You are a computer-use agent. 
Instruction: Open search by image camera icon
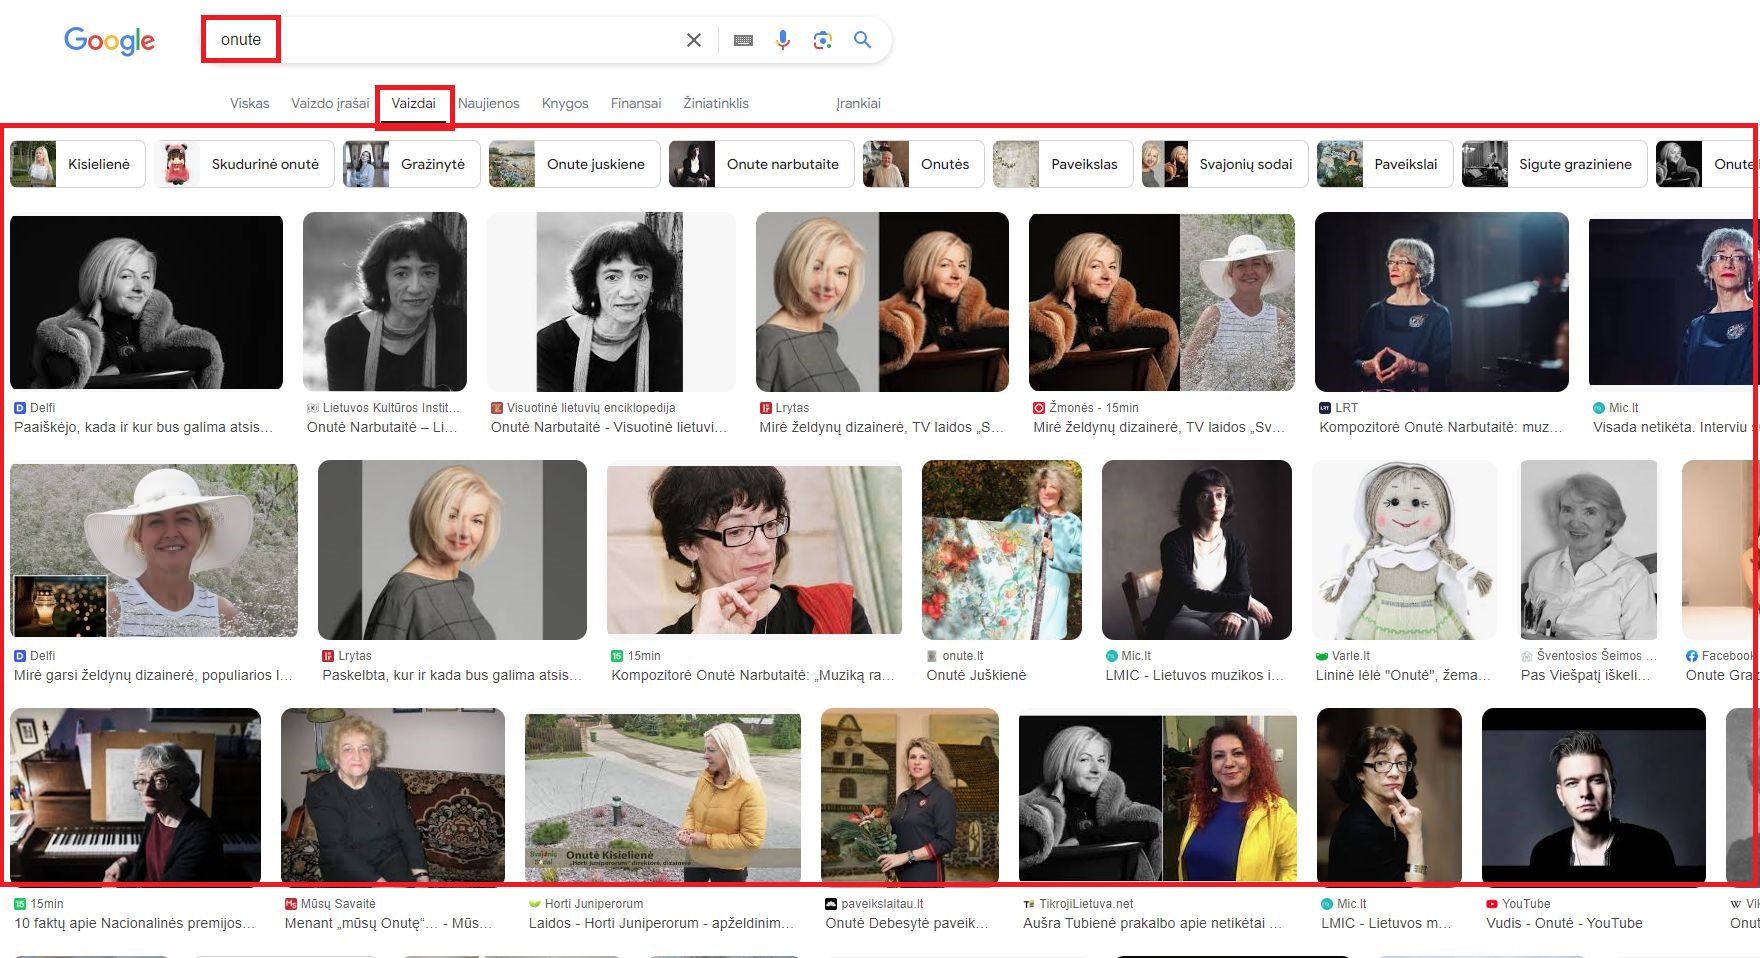pos(822,40)
